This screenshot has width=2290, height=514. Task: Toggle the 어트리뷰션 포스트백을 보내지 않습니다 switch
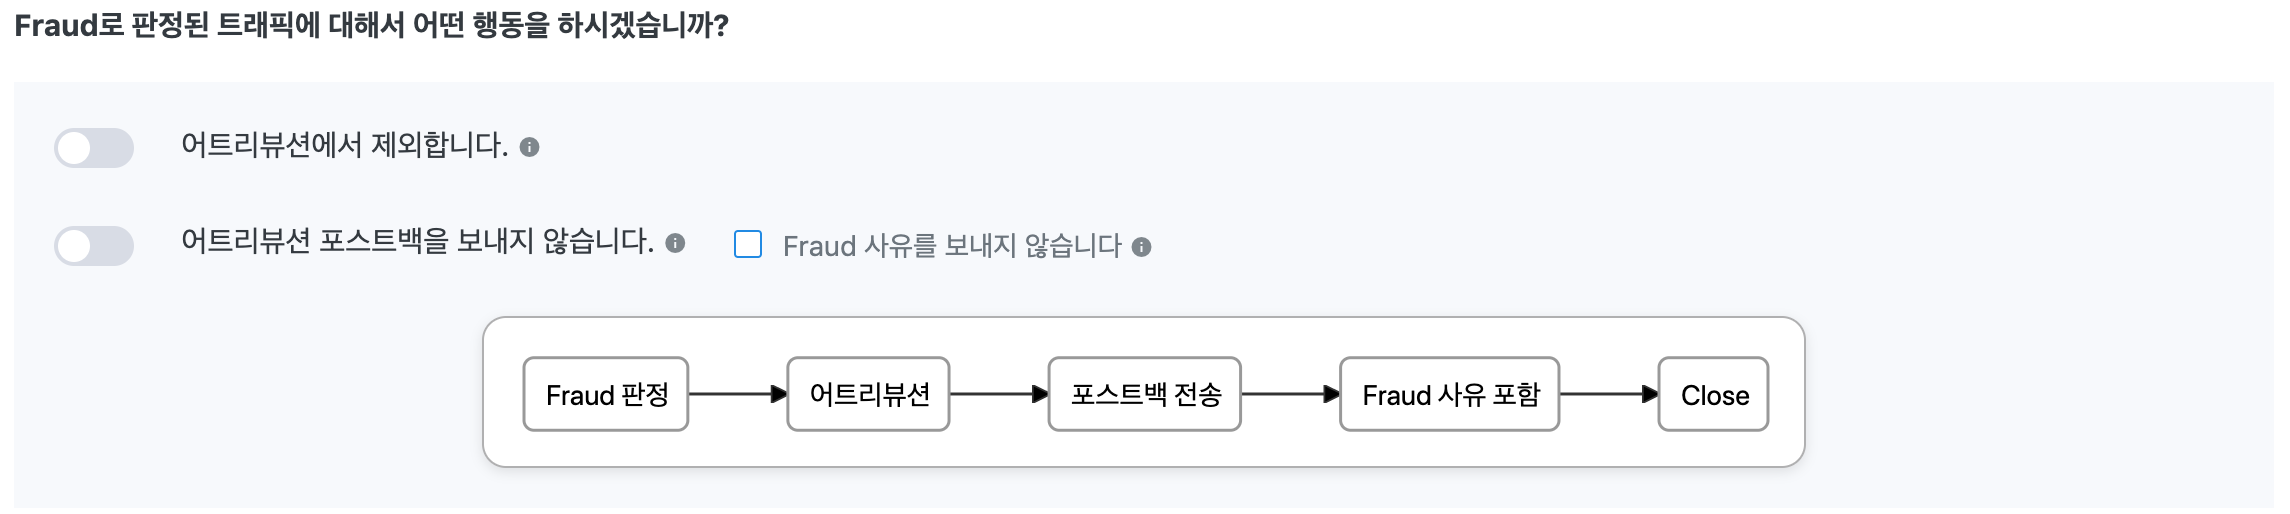tap(94, 246)
